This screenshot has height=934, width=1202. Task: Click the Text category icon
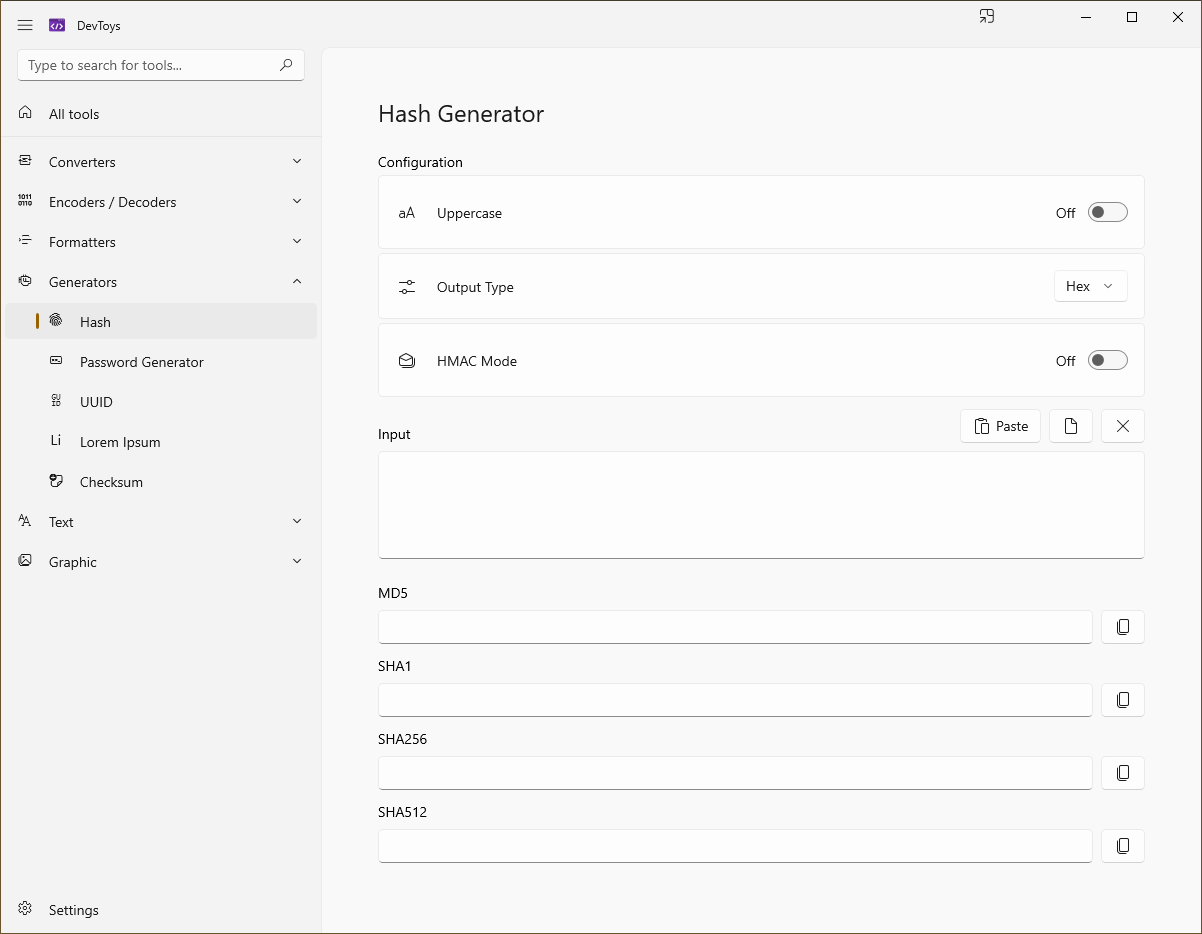tap(25, 521)
